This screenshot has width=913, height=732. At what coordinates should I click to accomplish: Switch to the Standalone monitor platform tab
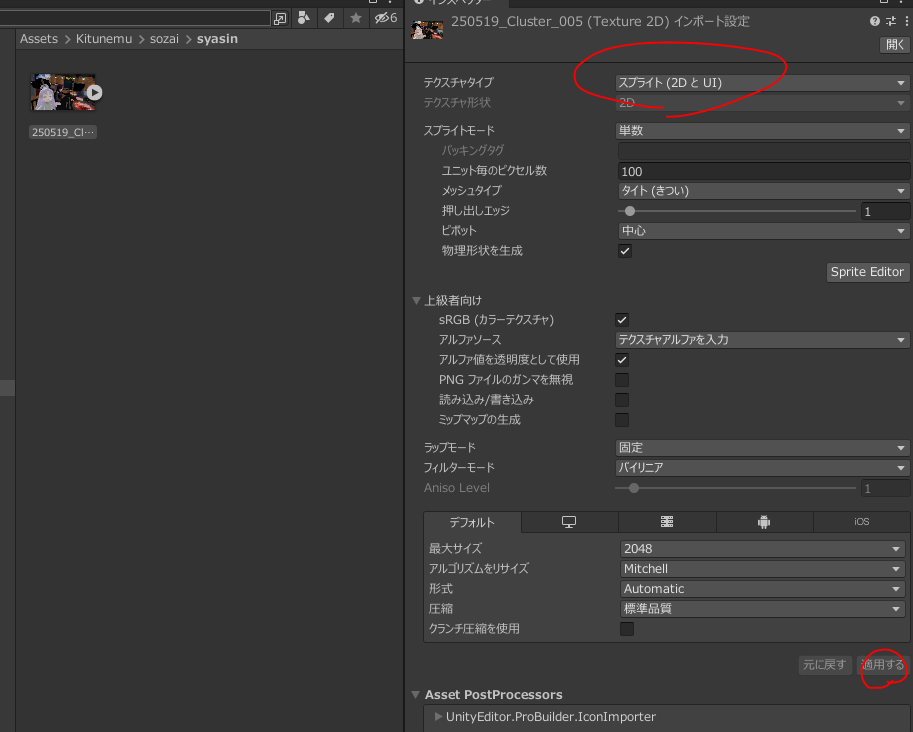click(x=569, y=522)
